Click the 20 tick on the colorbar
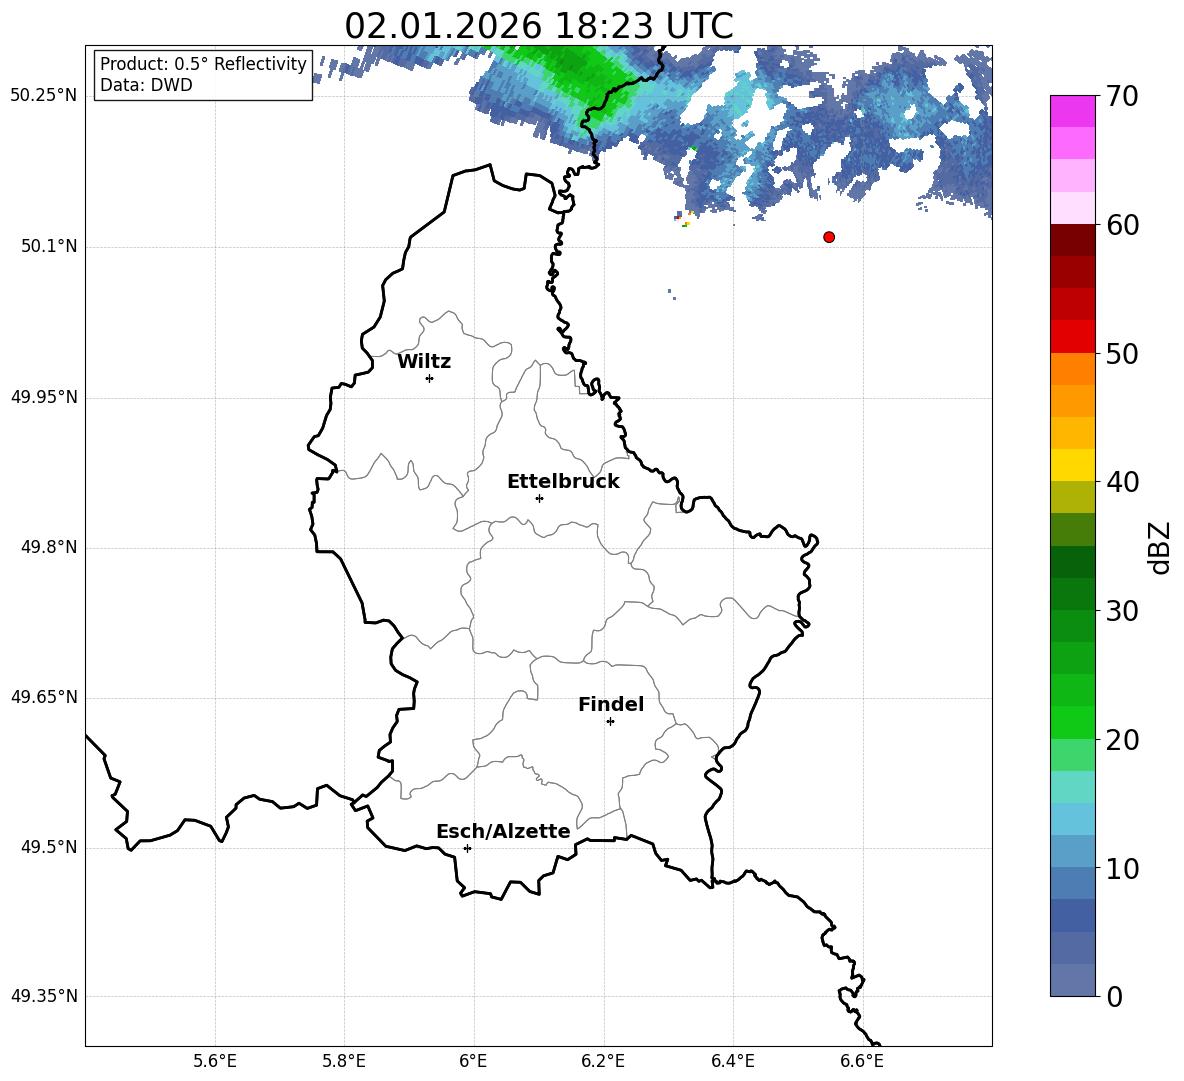Image resolution: width=1184 pixels, height=1081 pixels. (1122, 740)
